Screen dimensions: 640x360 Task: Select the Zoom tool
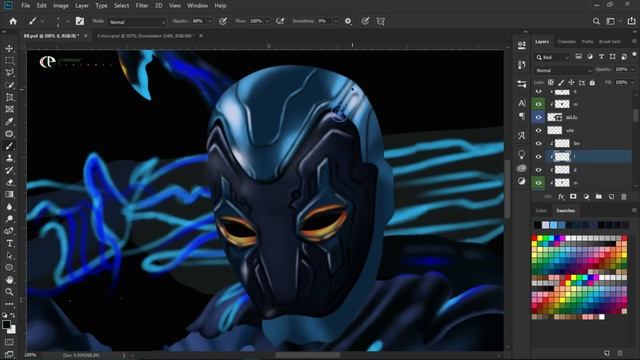click(x=9, y=292)
